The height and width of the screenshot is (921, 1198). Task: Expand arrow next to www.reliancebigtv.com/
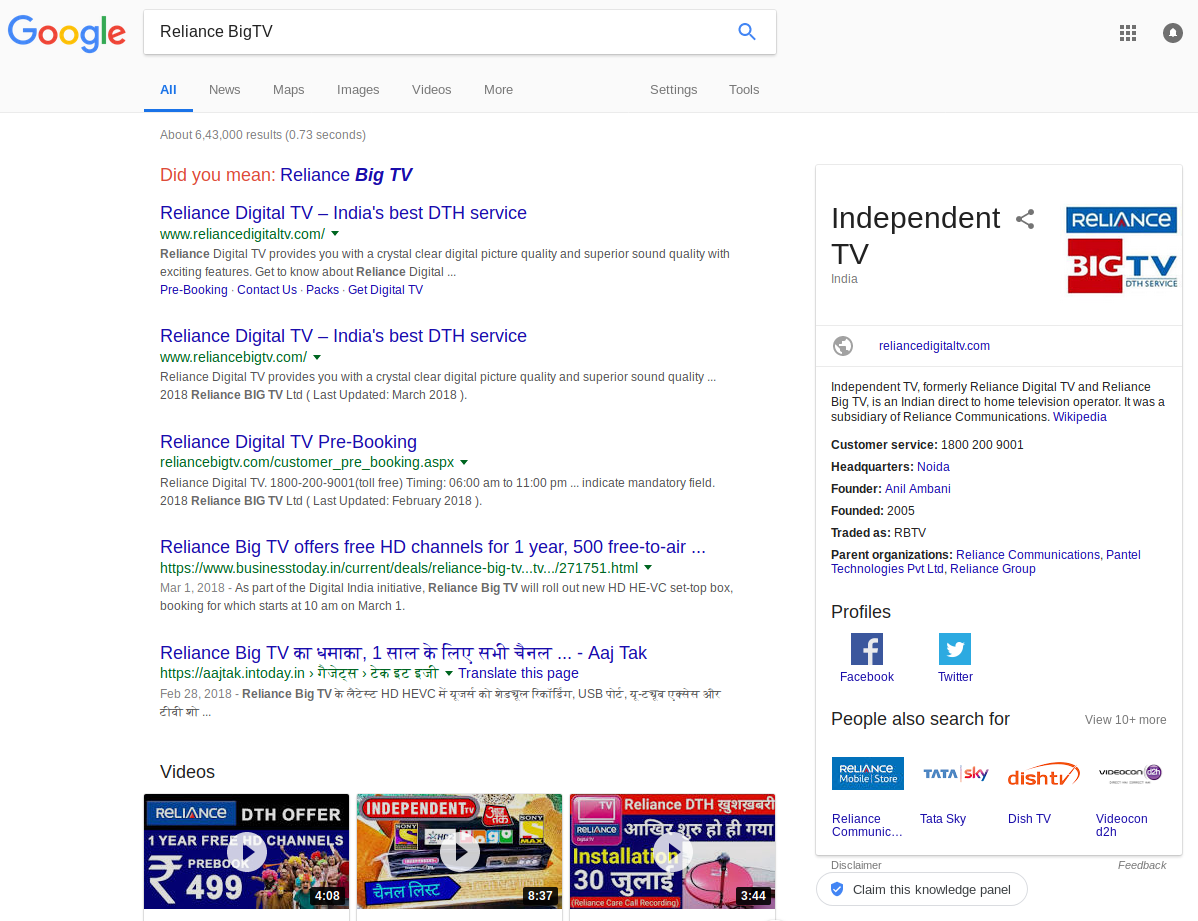pyautogui.click(x=317, y=357)
